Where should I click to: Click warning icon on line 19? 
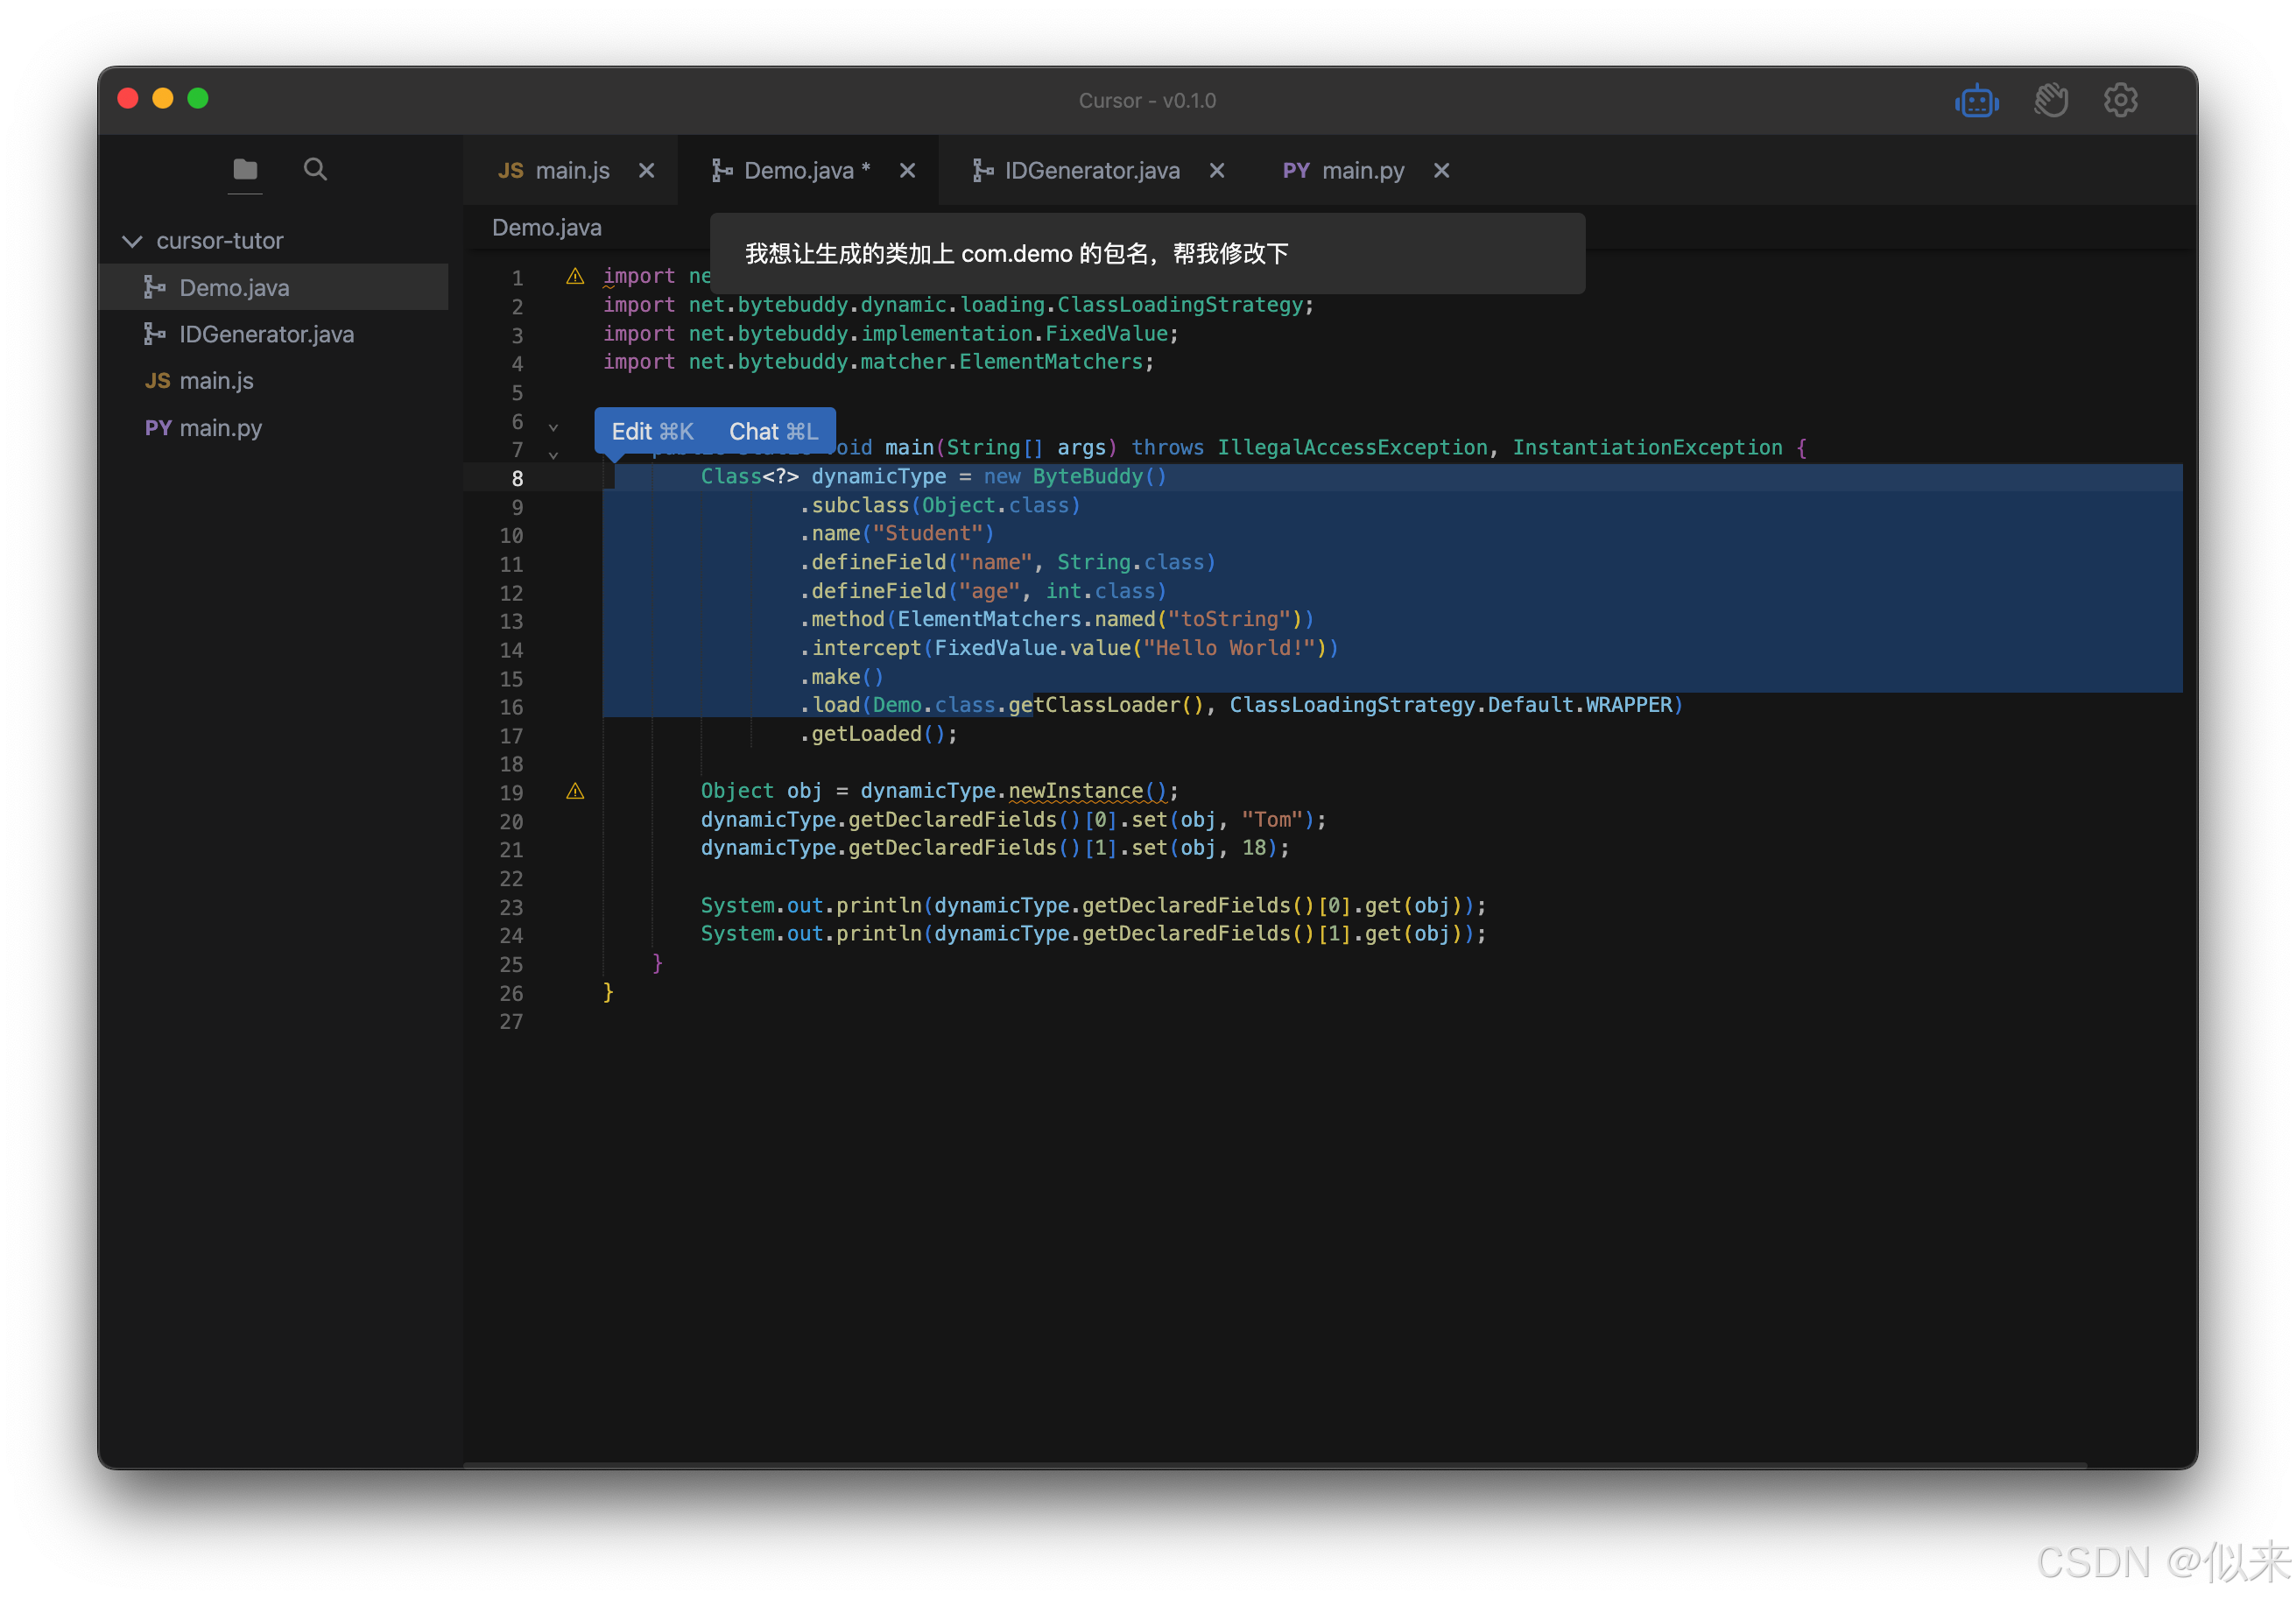point(575,792)
